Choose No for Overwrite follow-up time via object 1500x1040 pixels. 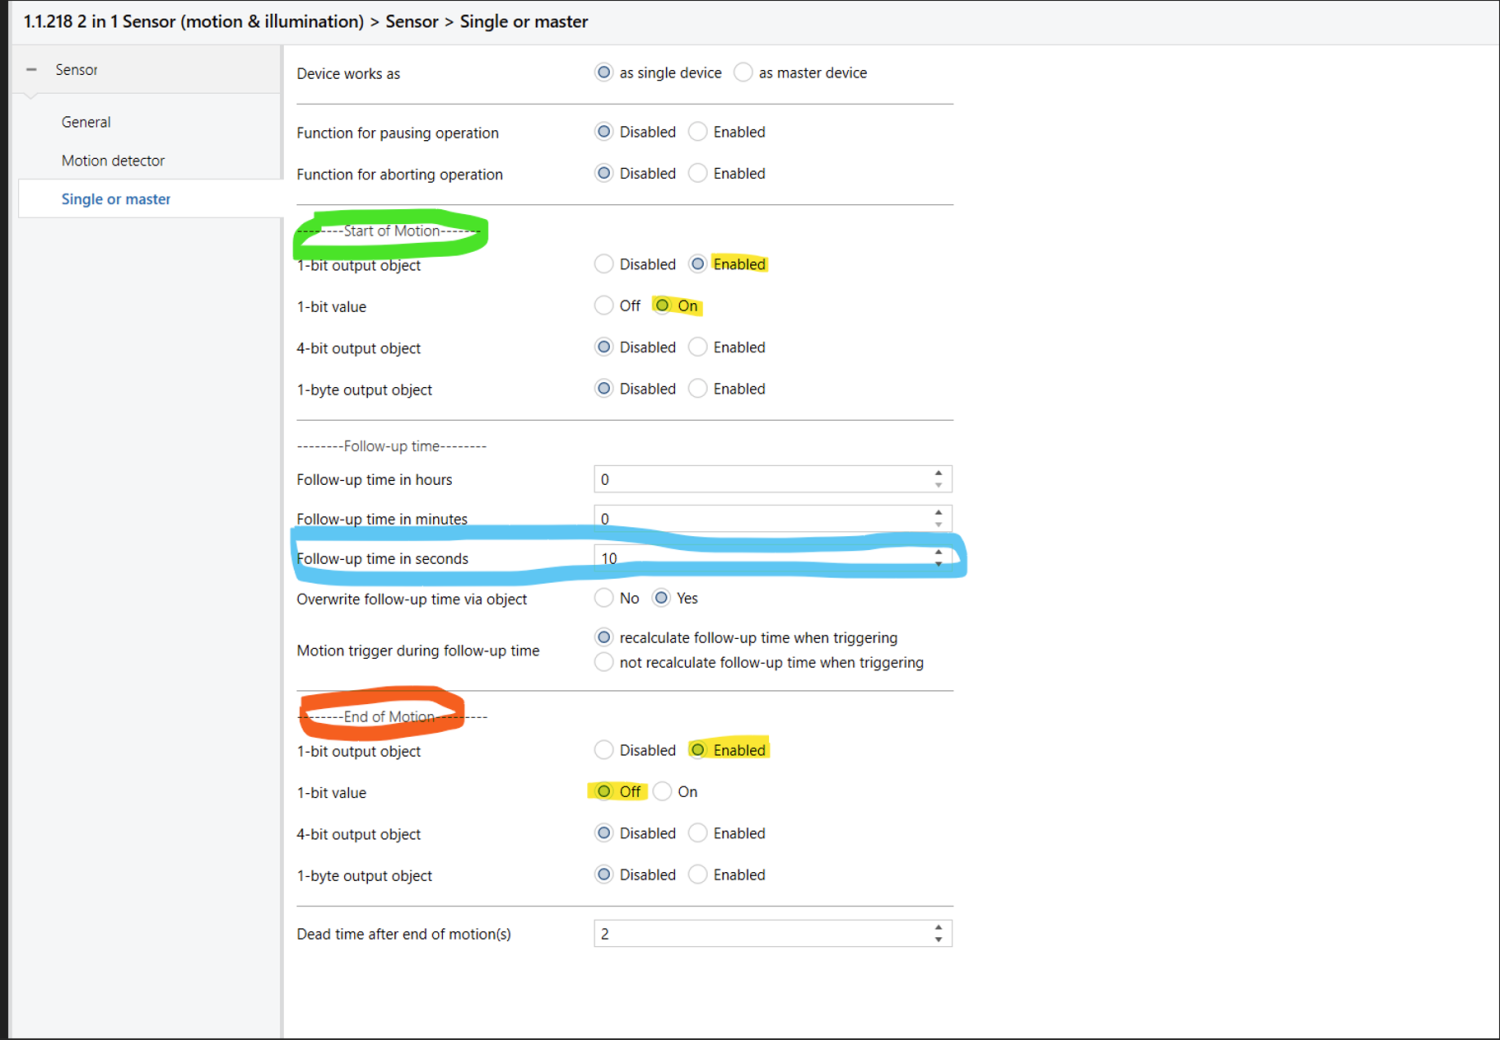604,598
